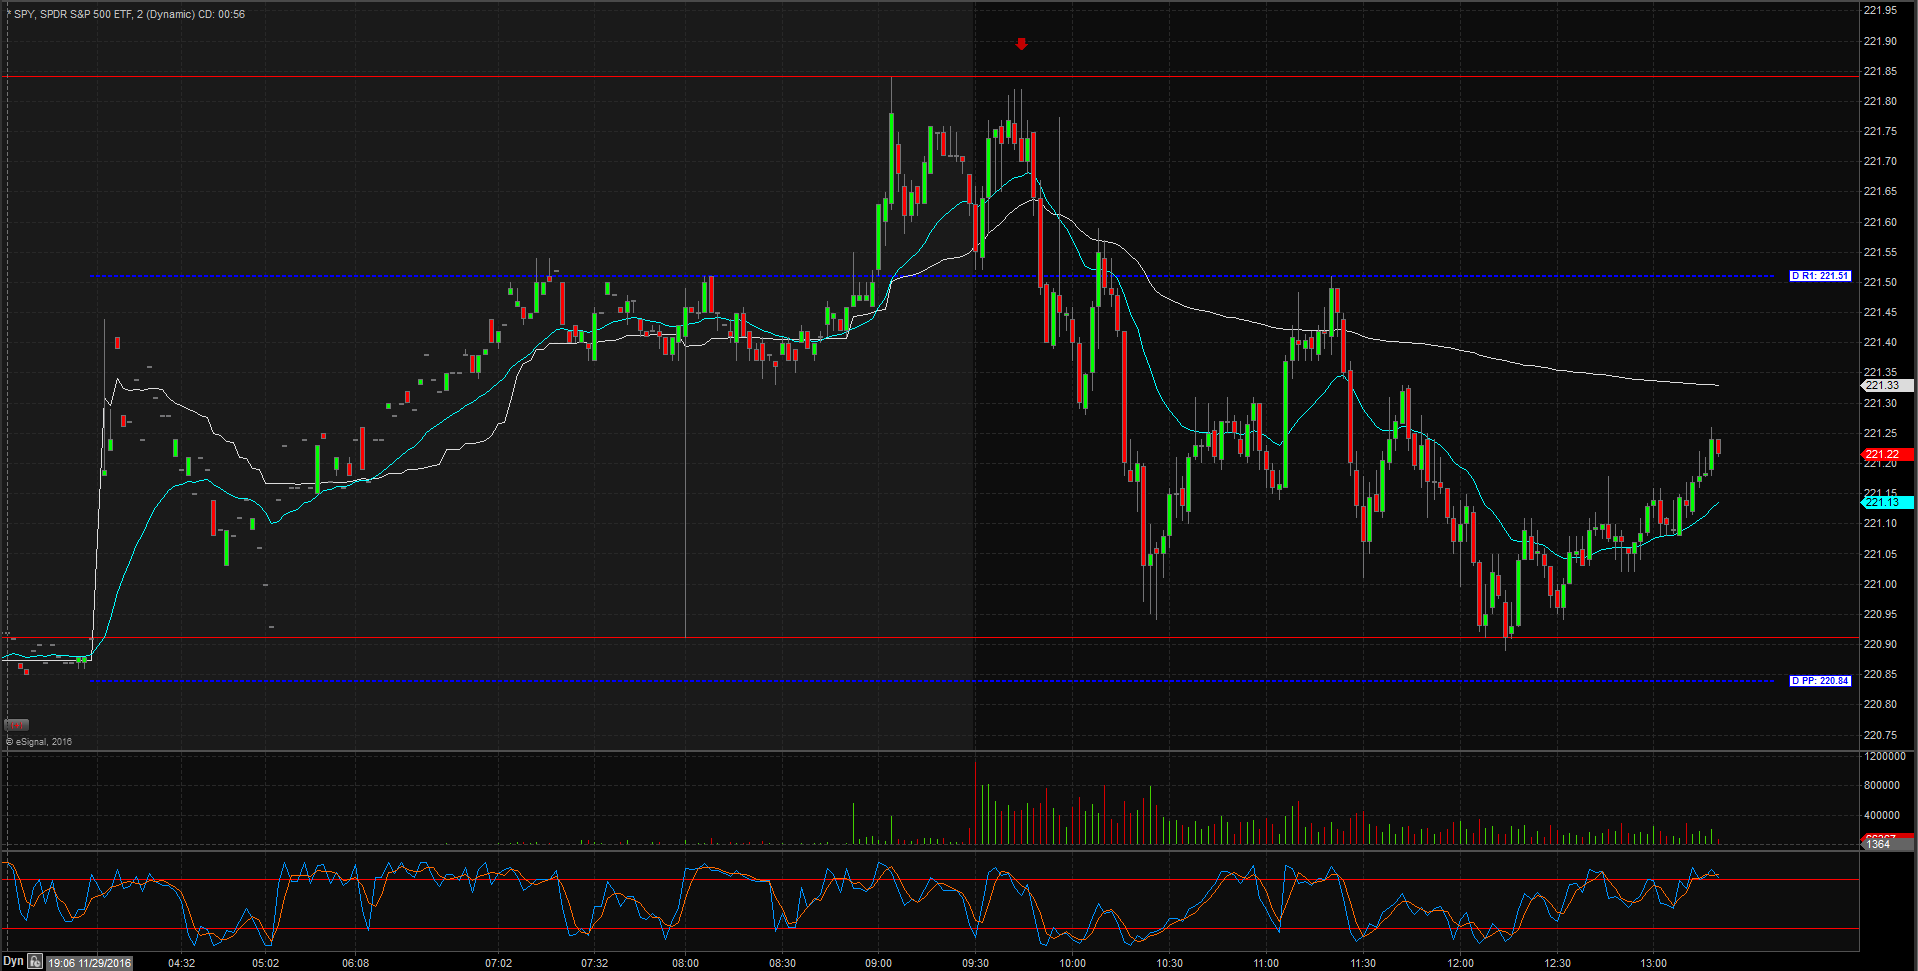Click the red down-arrow marker above the chart
1918x971 pixels.
1021,44
